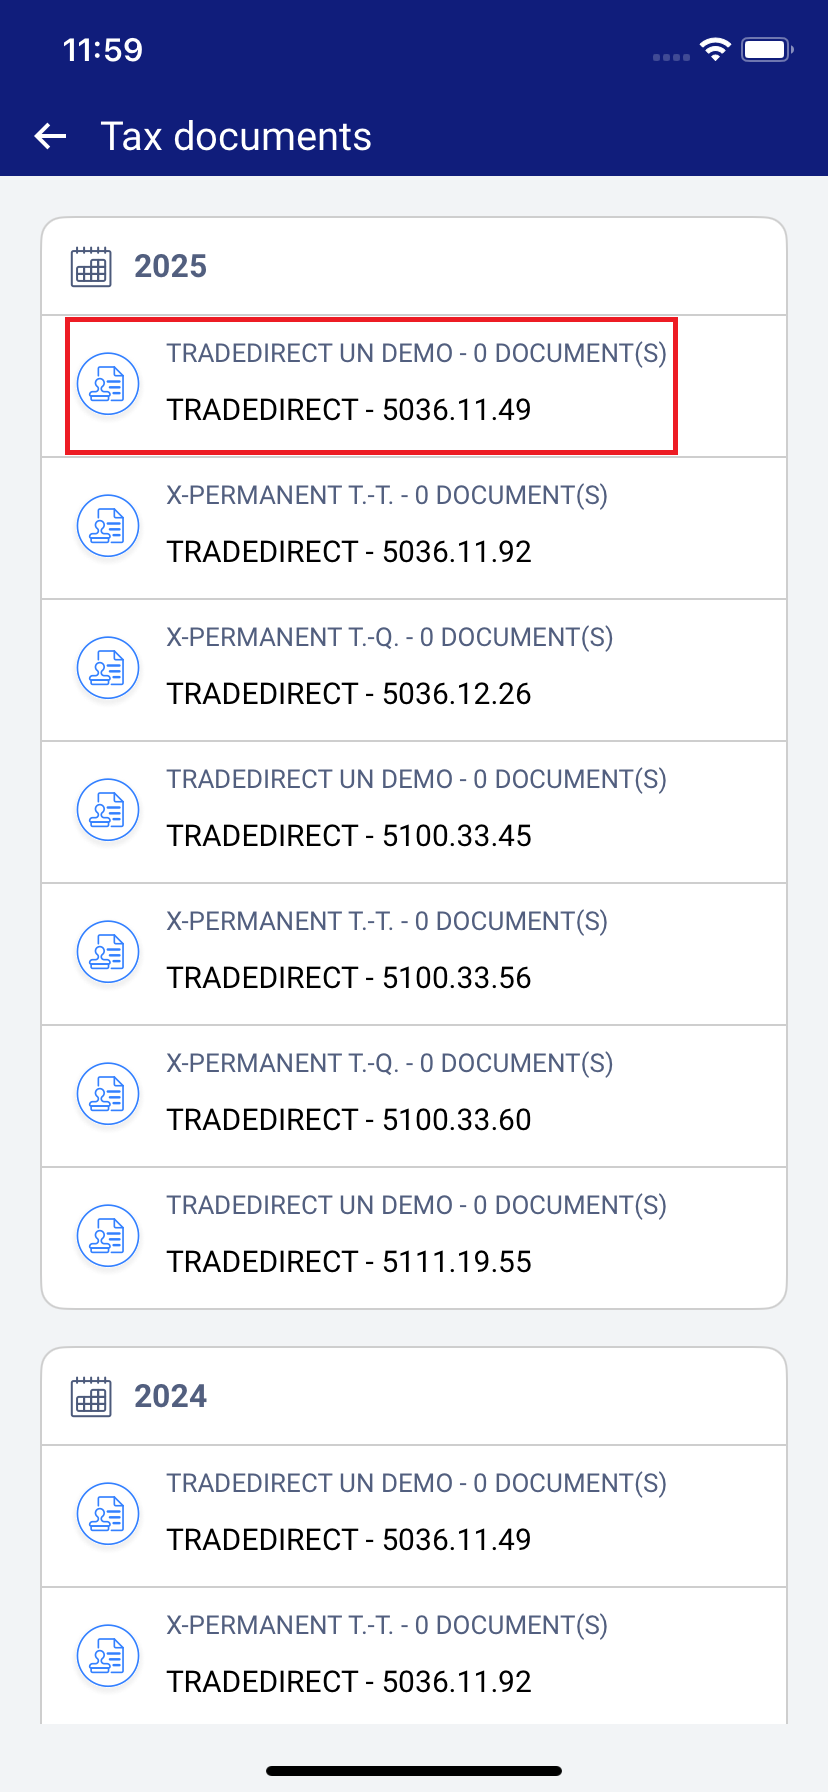Click the "Tax documents" page title
This screenshot has width=828, height=1792.
236,136
